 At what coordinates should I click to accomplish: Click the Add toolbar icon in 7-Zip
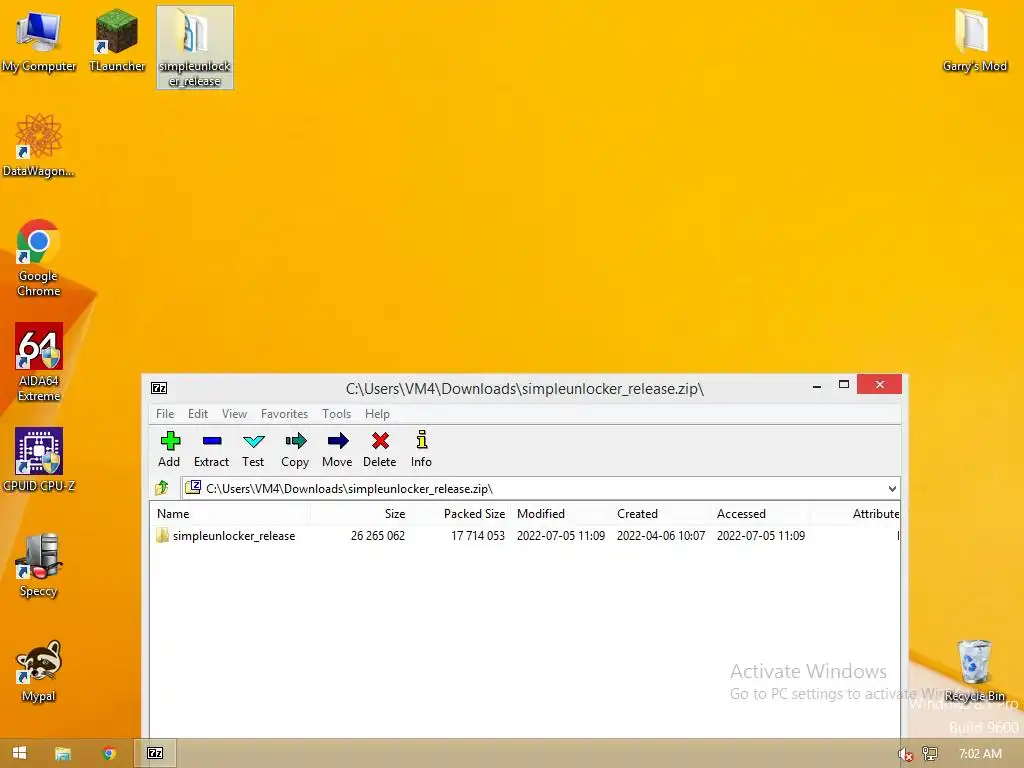coord(170,441)
